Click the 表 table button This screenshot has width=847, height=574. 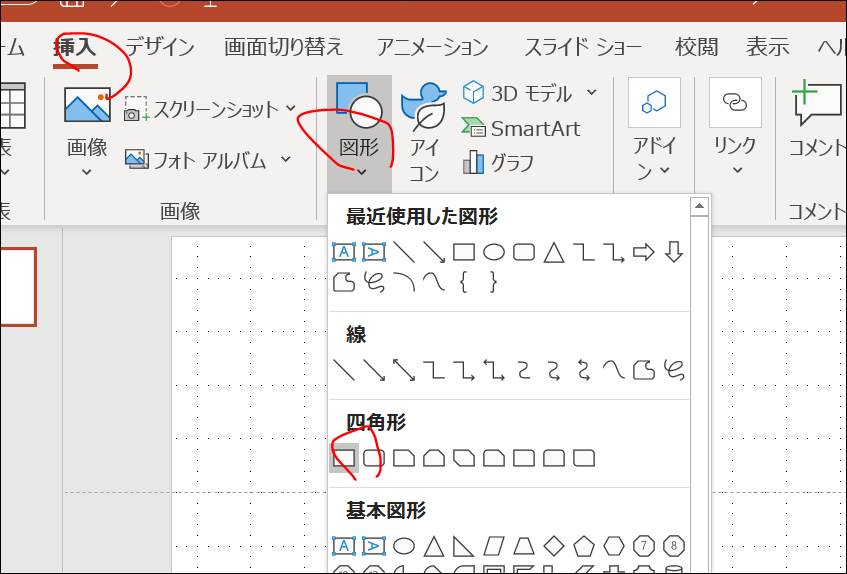(x=11, y=130)
